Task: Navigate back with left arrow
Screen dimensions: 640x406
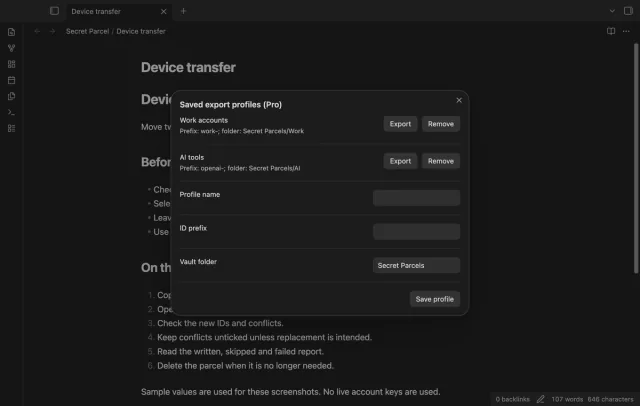Action: point(37,31)
